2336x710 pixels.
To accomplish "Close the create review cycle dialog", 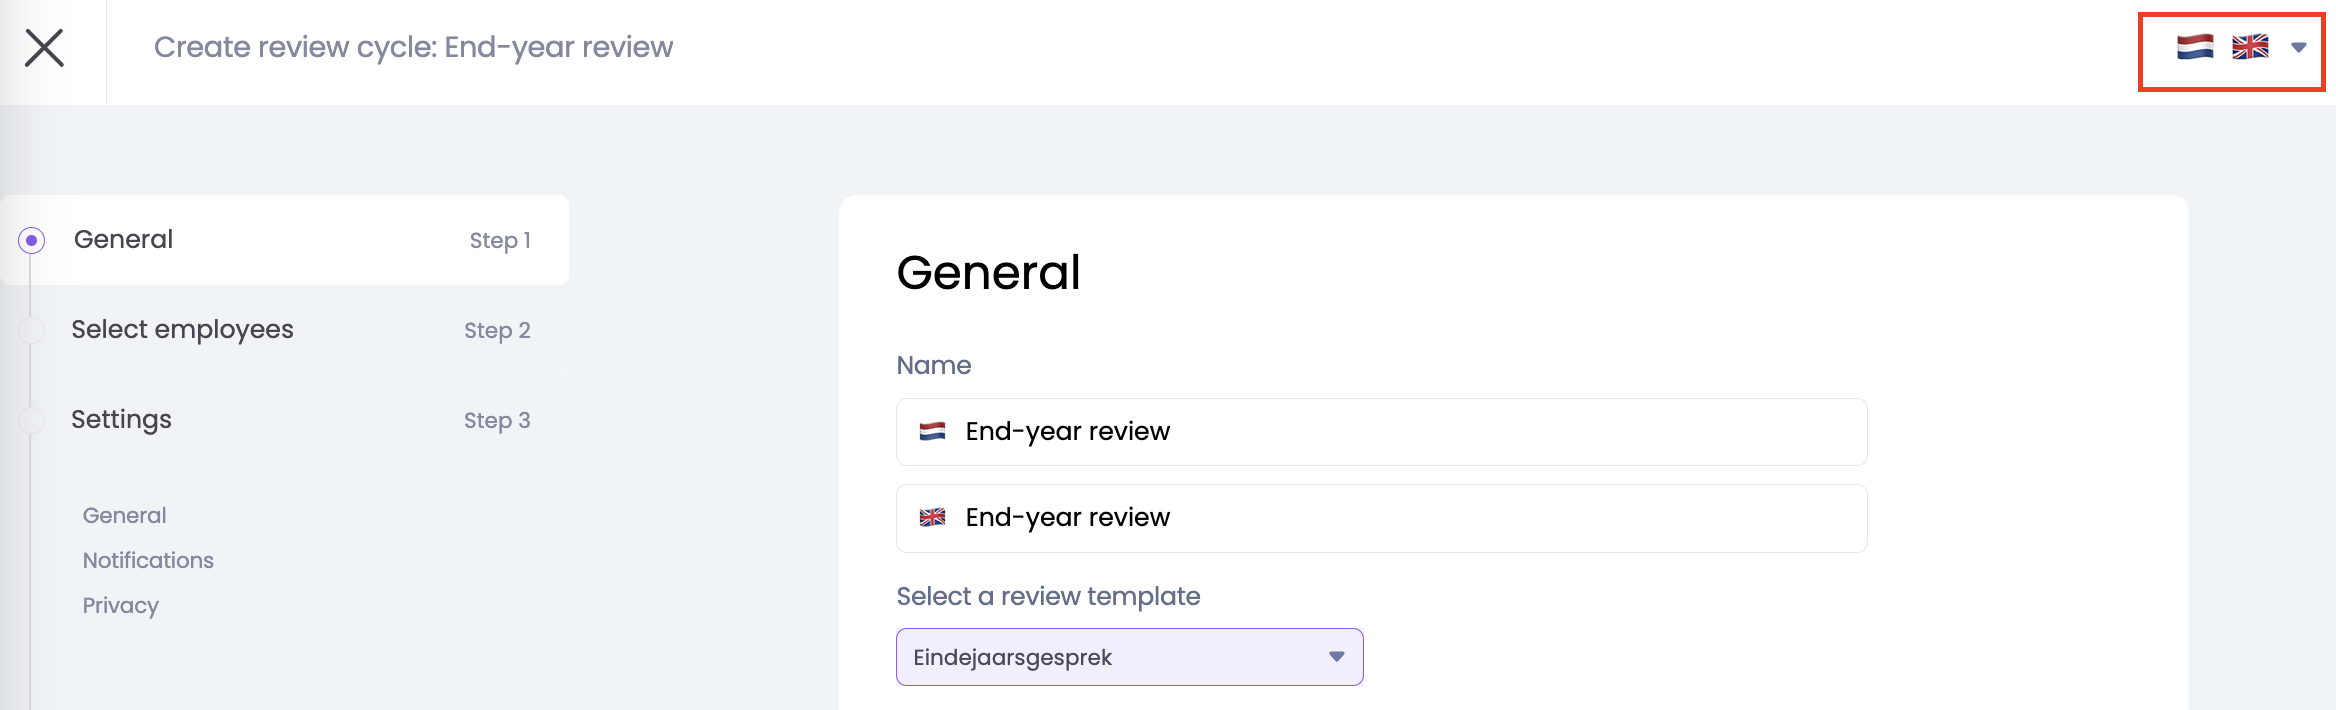I will point(44,48).
